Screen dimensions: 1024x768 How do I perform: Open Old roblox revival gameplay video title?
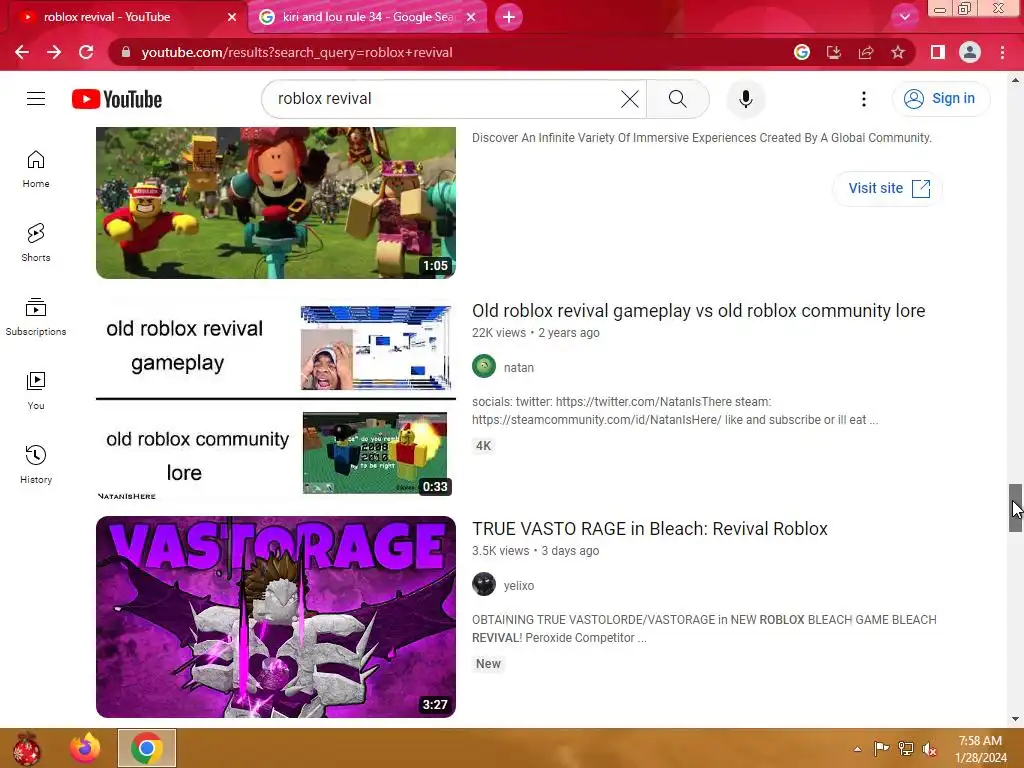698,311
